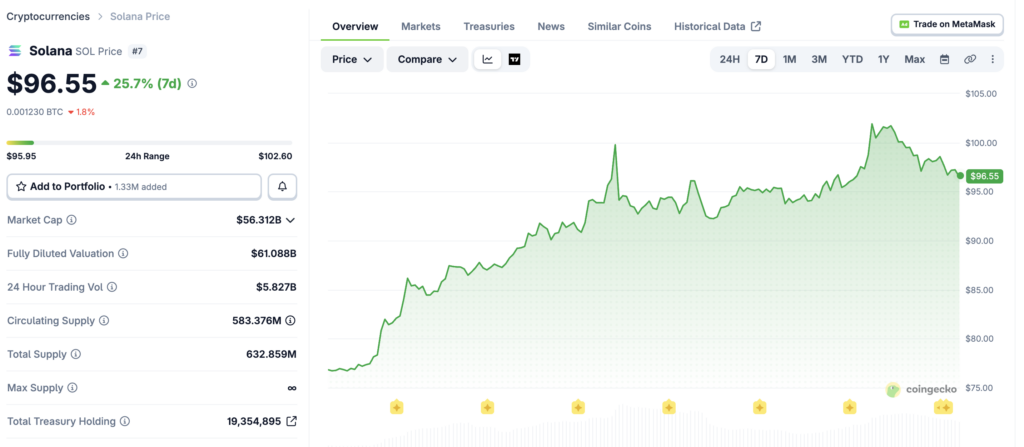Screen dimensions: 1024x447
Task: Switch to TradingView chart icon
Action: click(x=515, y=59)
